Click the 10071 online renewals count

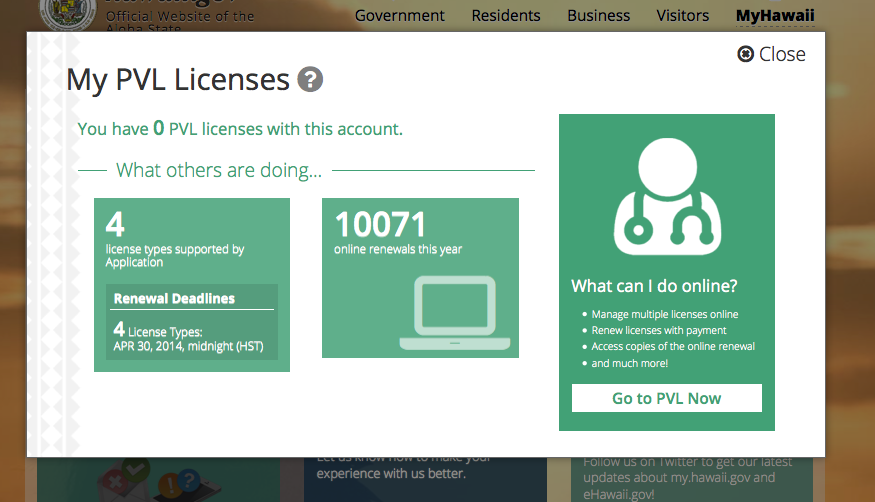click(380, 224)
